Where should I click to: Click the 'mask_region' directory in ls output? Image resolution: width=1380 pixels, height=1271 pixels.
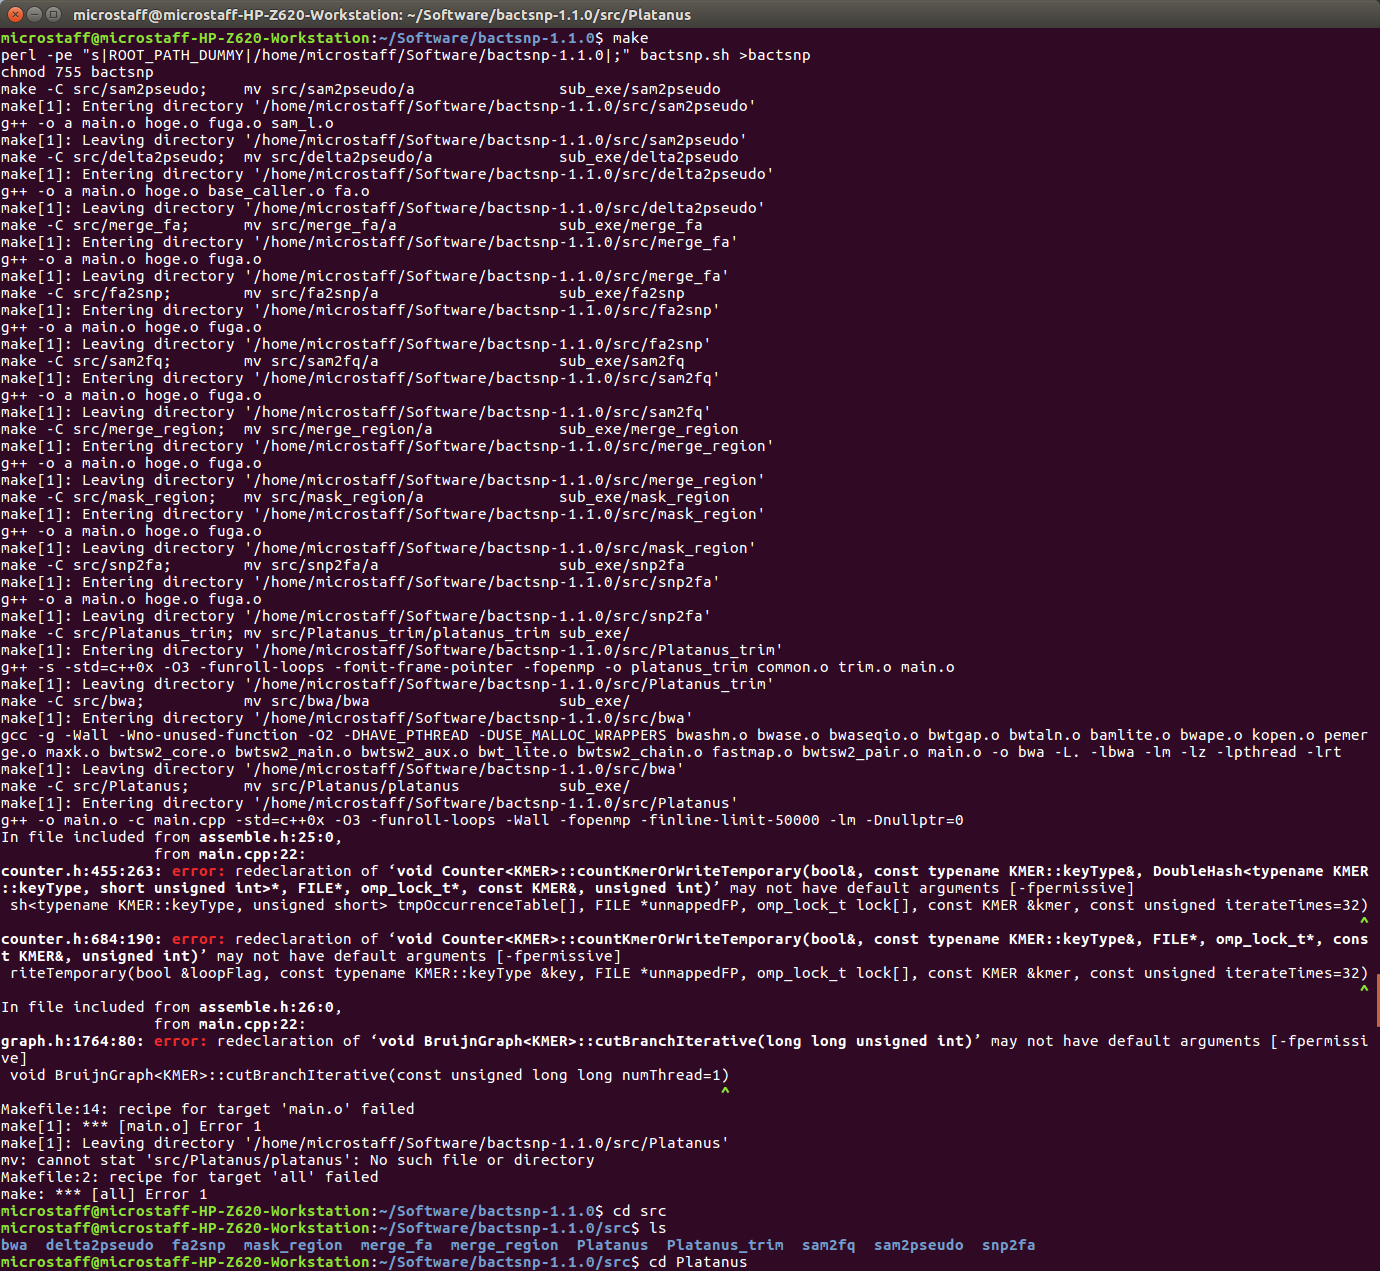293,1245
